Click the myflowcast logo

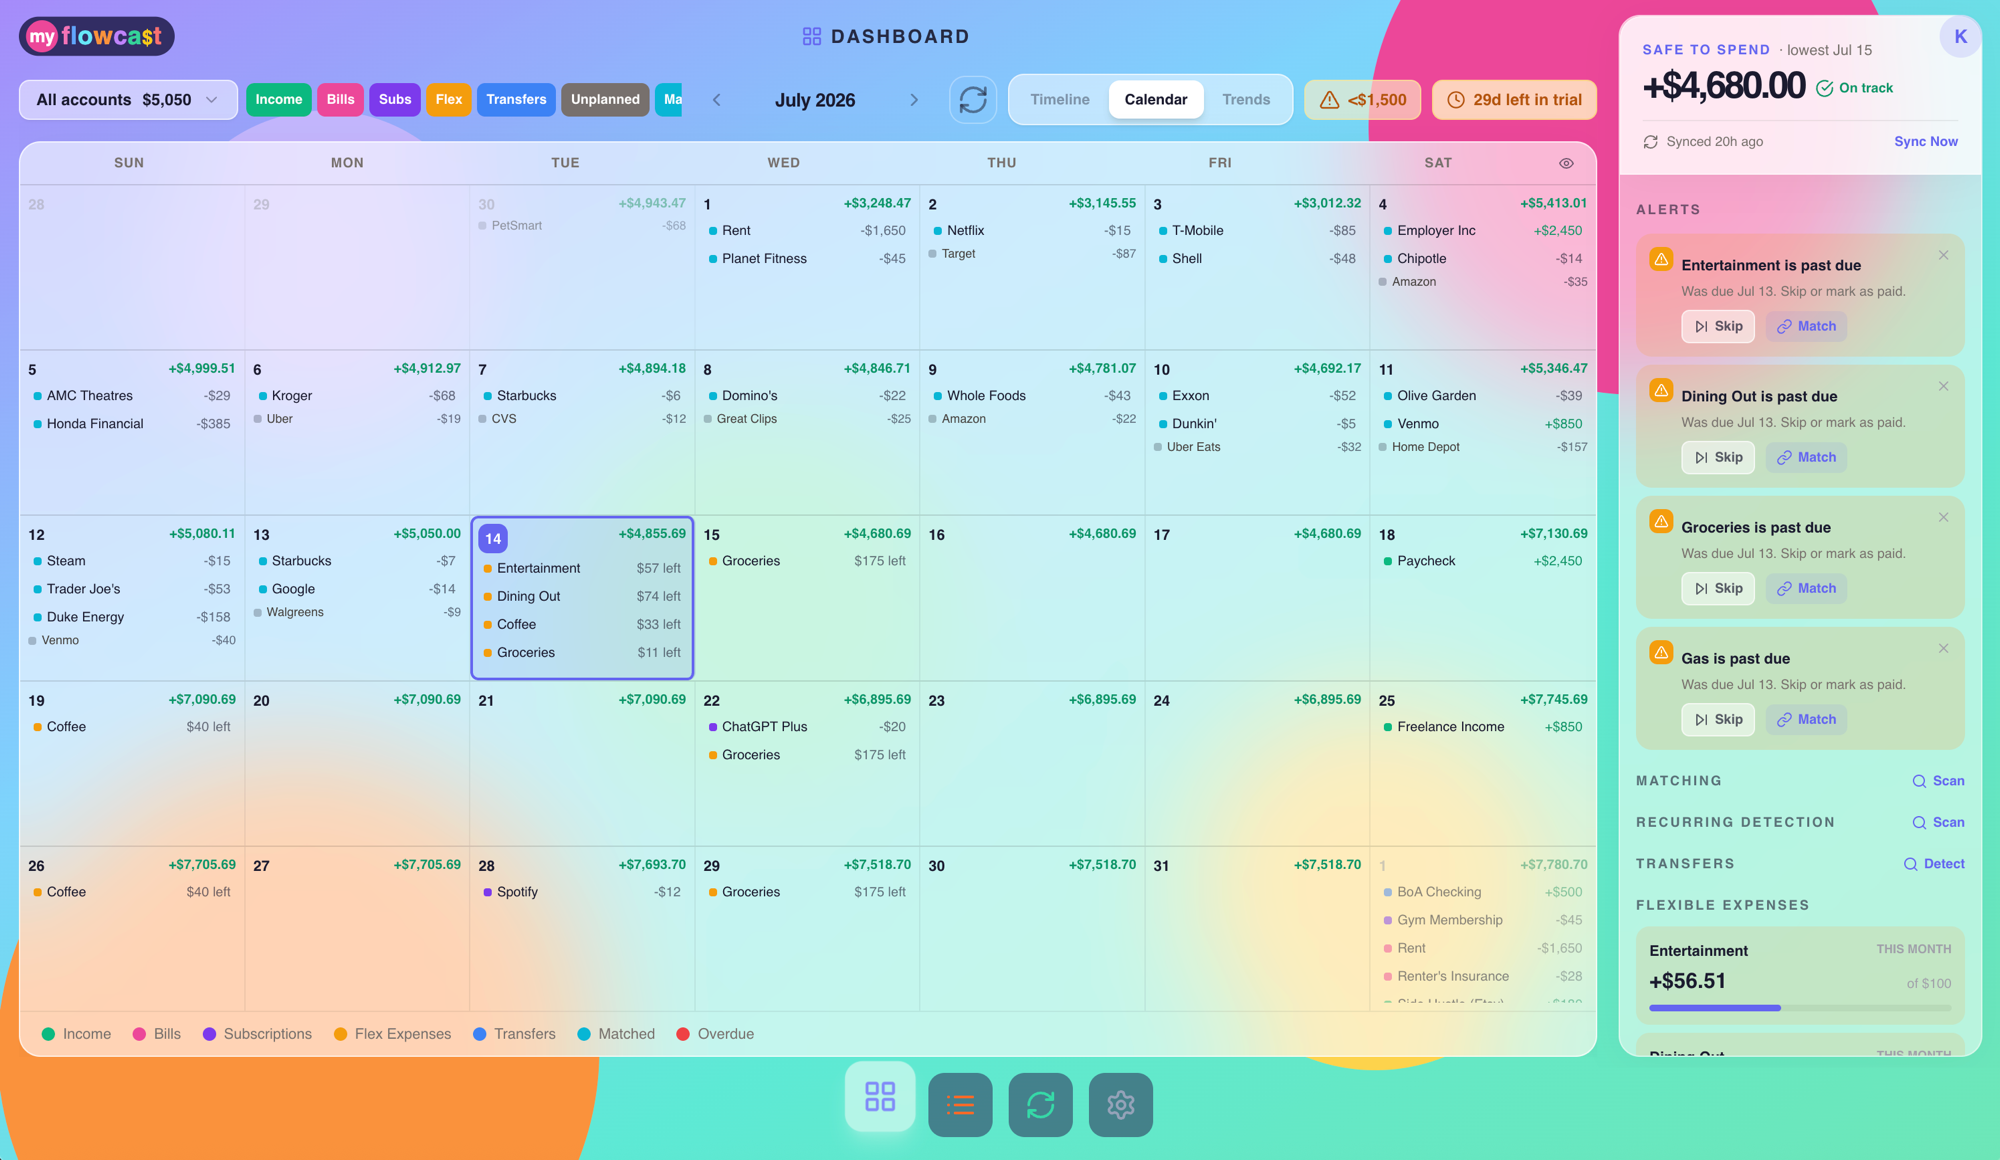97,37
